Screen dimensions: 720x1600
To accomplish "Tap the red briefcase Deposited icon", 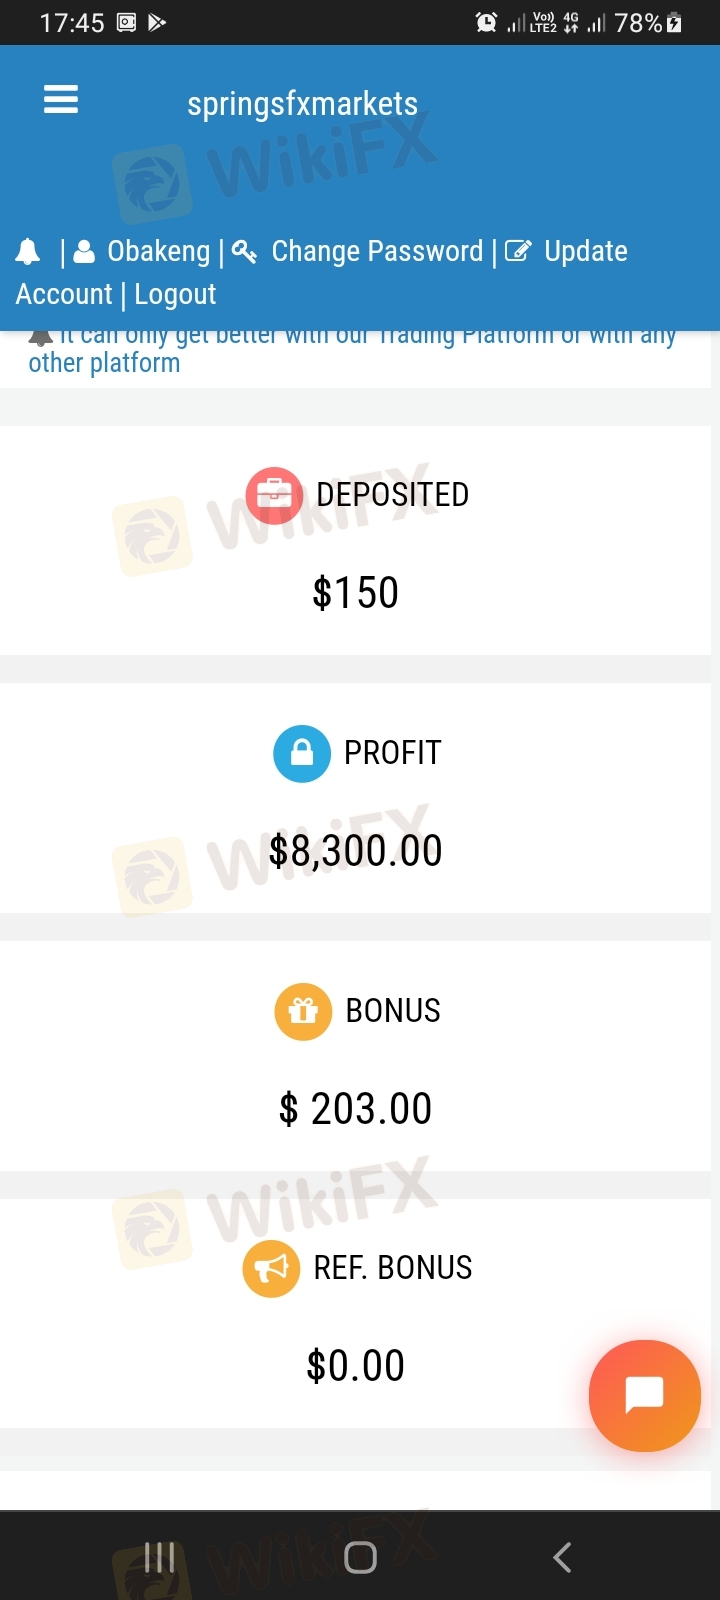I will point(274,496).
